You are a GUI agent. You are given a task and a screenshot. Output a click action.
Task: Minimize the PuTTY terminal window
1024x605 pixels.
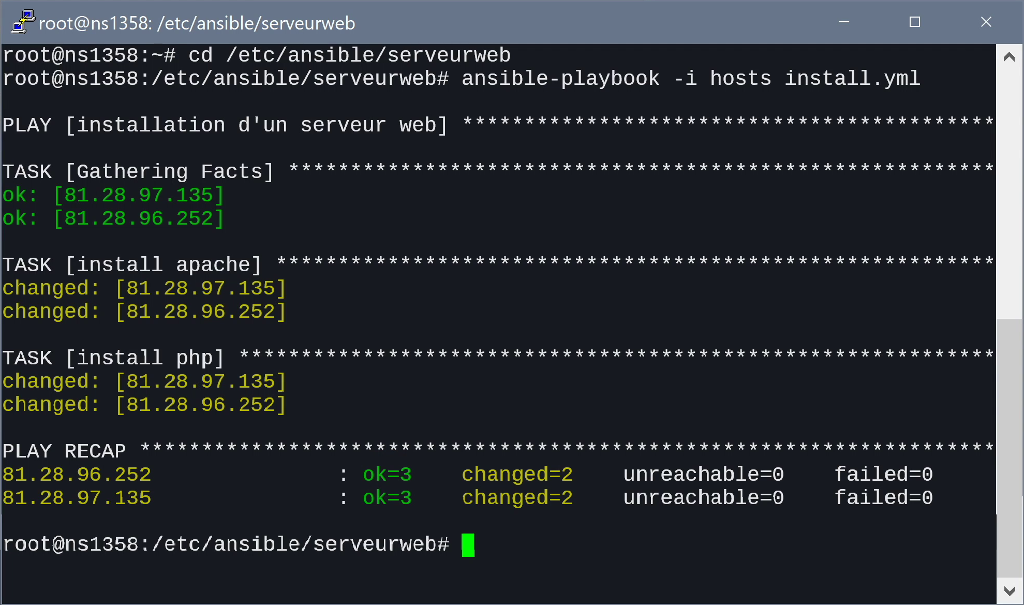[844, 22]
